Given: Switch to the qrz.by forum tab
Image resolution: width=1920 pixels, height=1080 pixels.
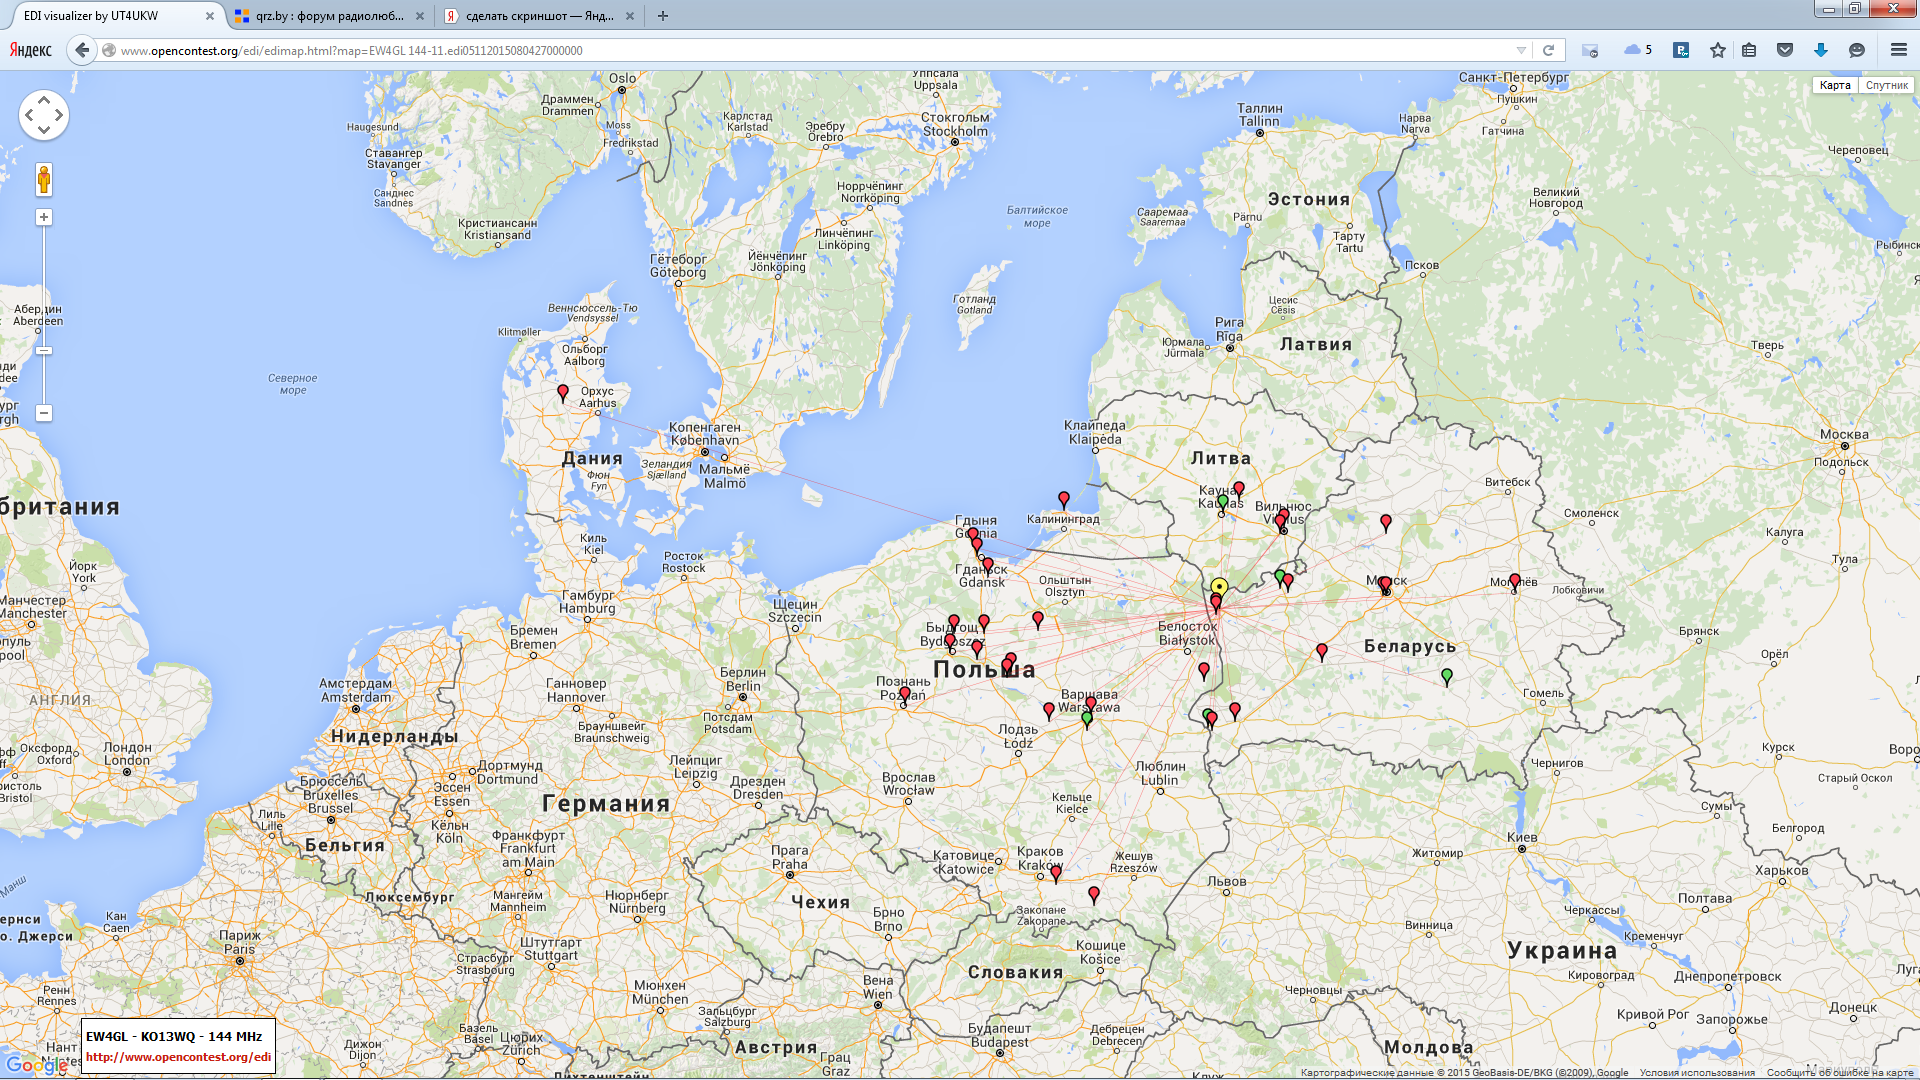Looking at the screenshot, I should tap(329, 16).
